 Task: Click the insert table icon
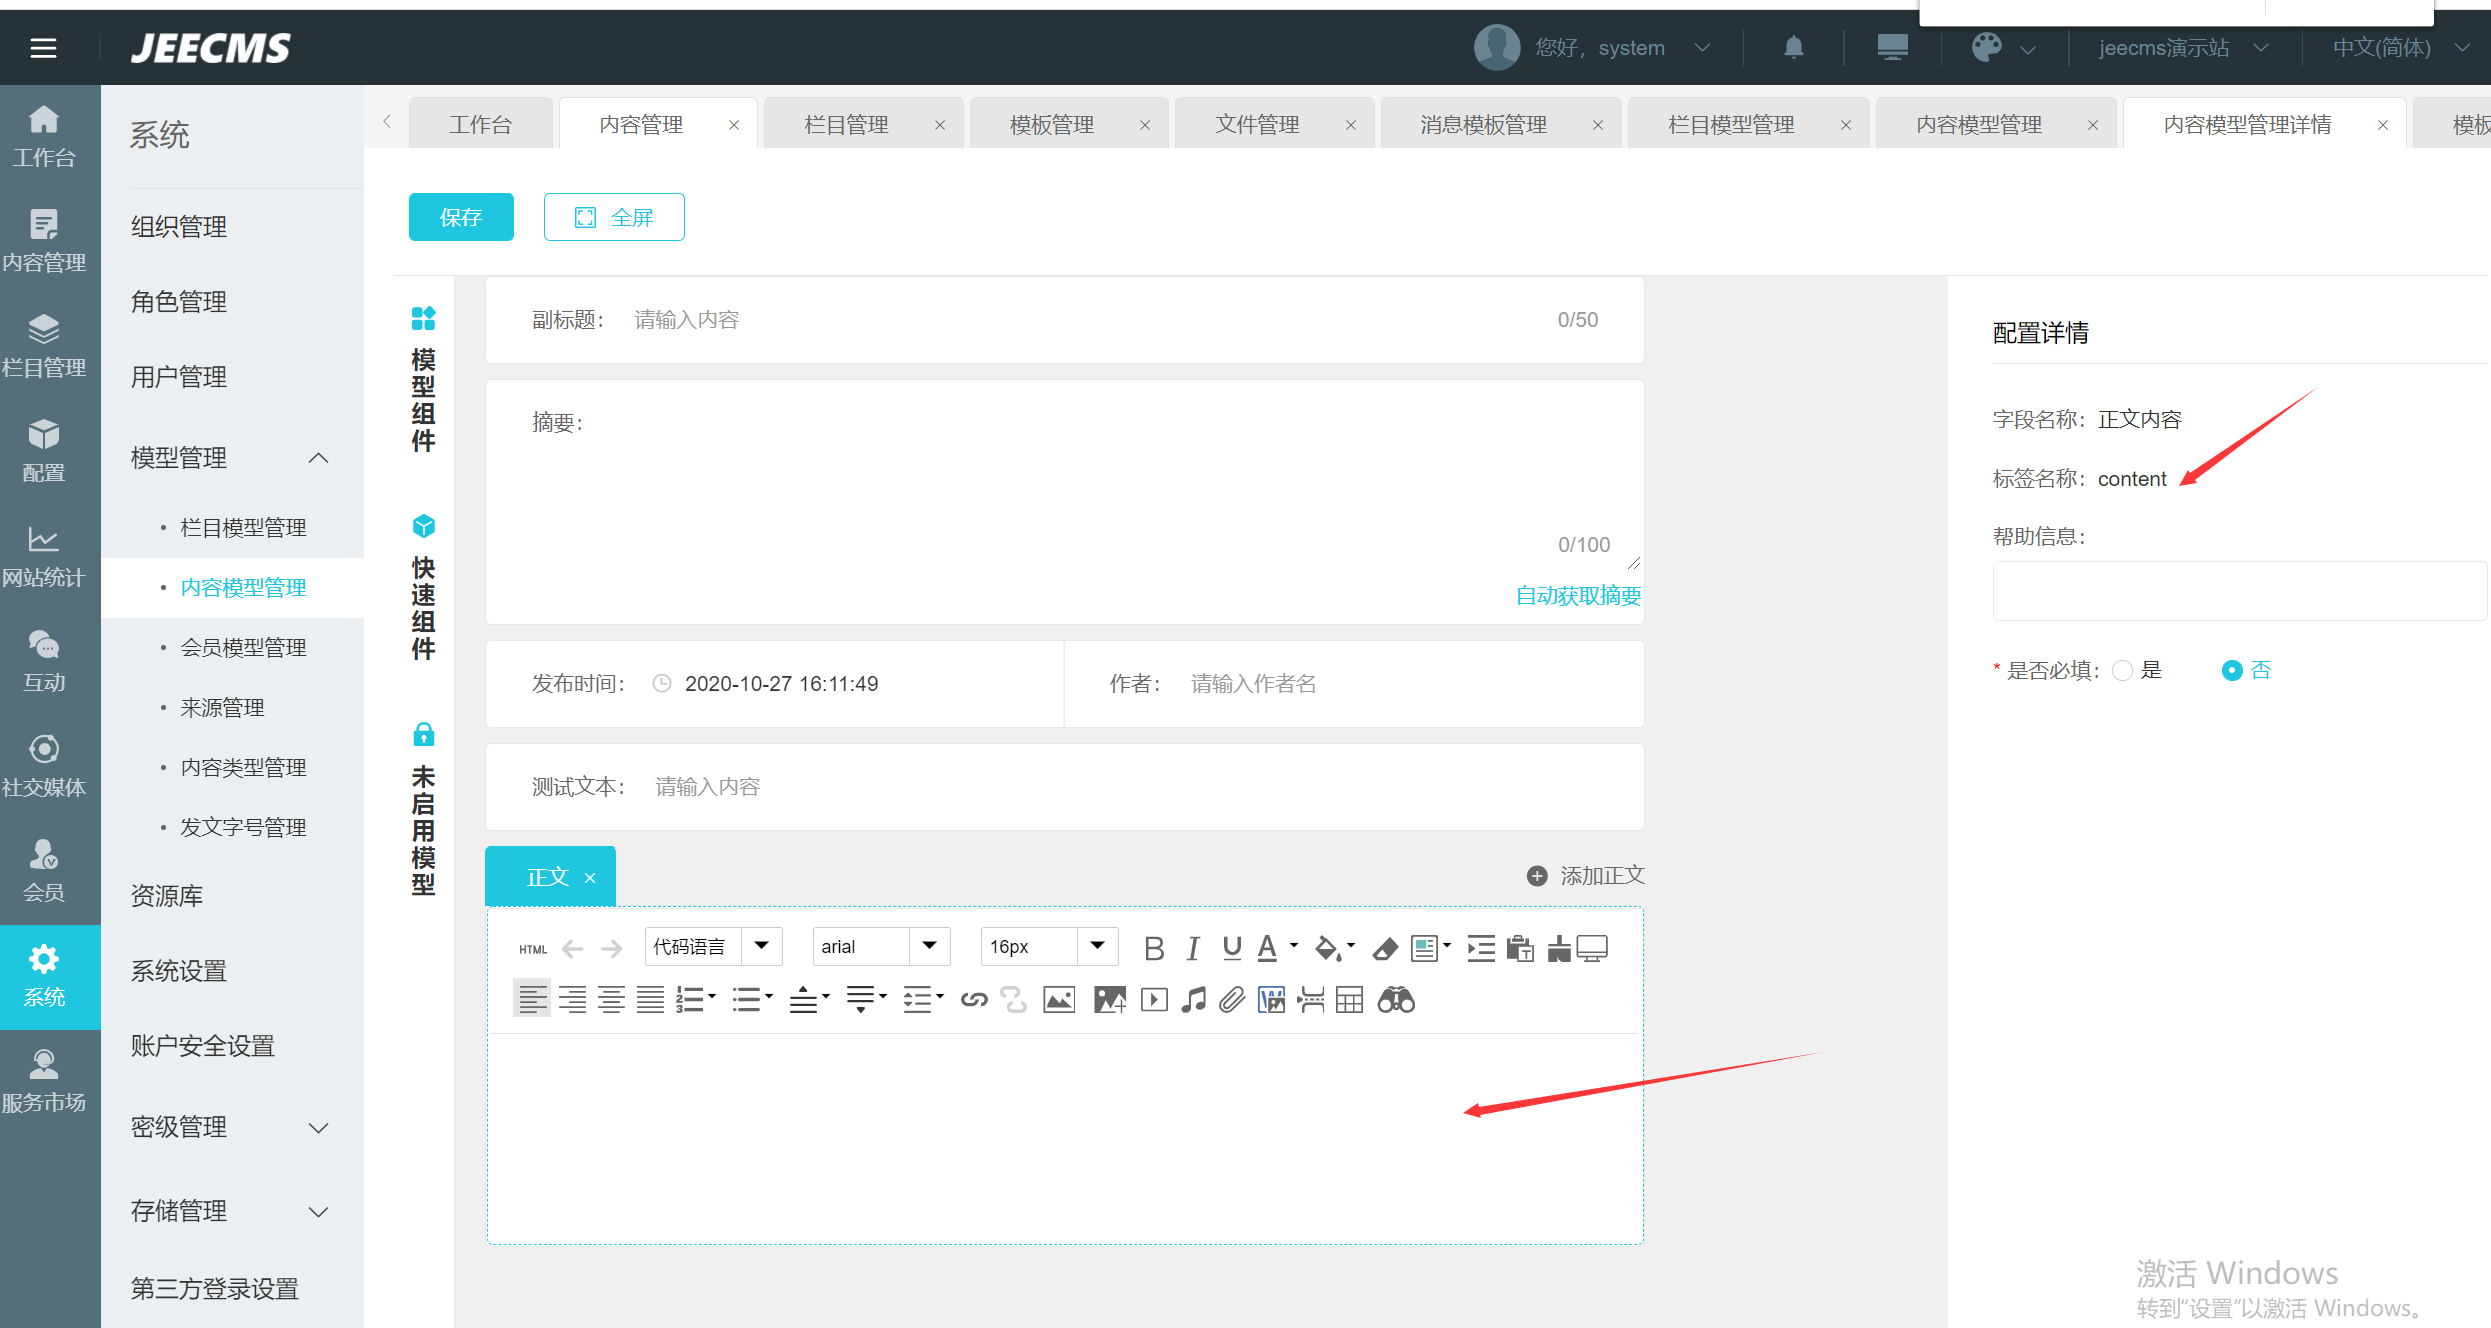point(1349,1000)
